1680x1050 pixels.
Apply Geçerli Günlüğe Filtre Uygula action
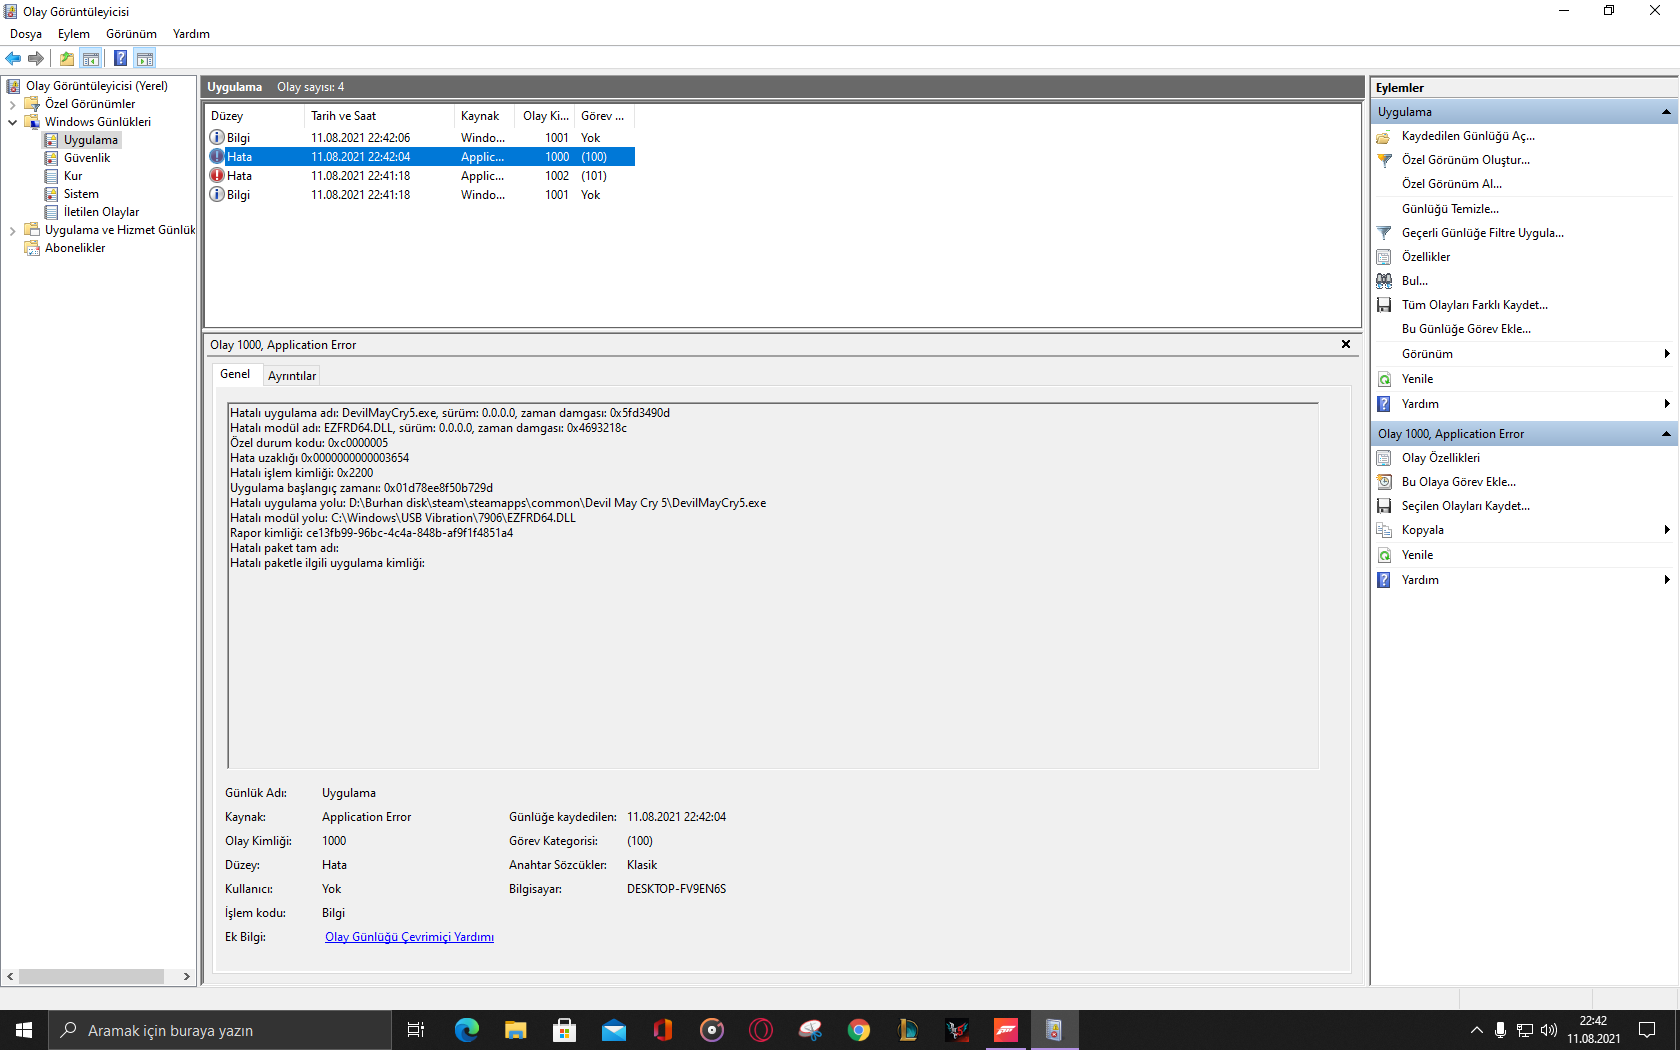tap(1483, 233)
